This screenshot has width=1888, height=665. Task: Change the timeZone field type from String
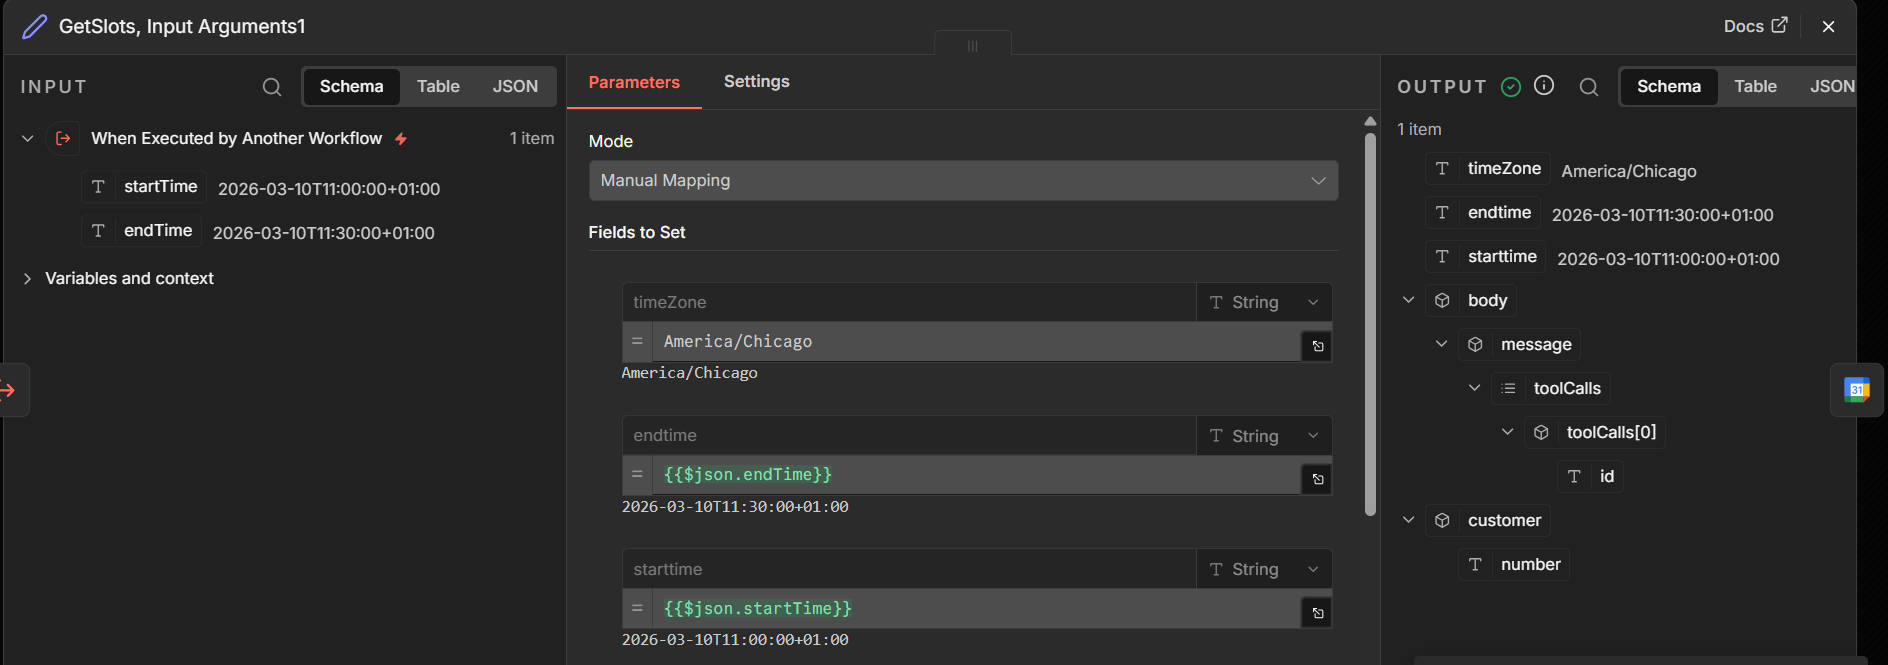[x=1263, y=302]
